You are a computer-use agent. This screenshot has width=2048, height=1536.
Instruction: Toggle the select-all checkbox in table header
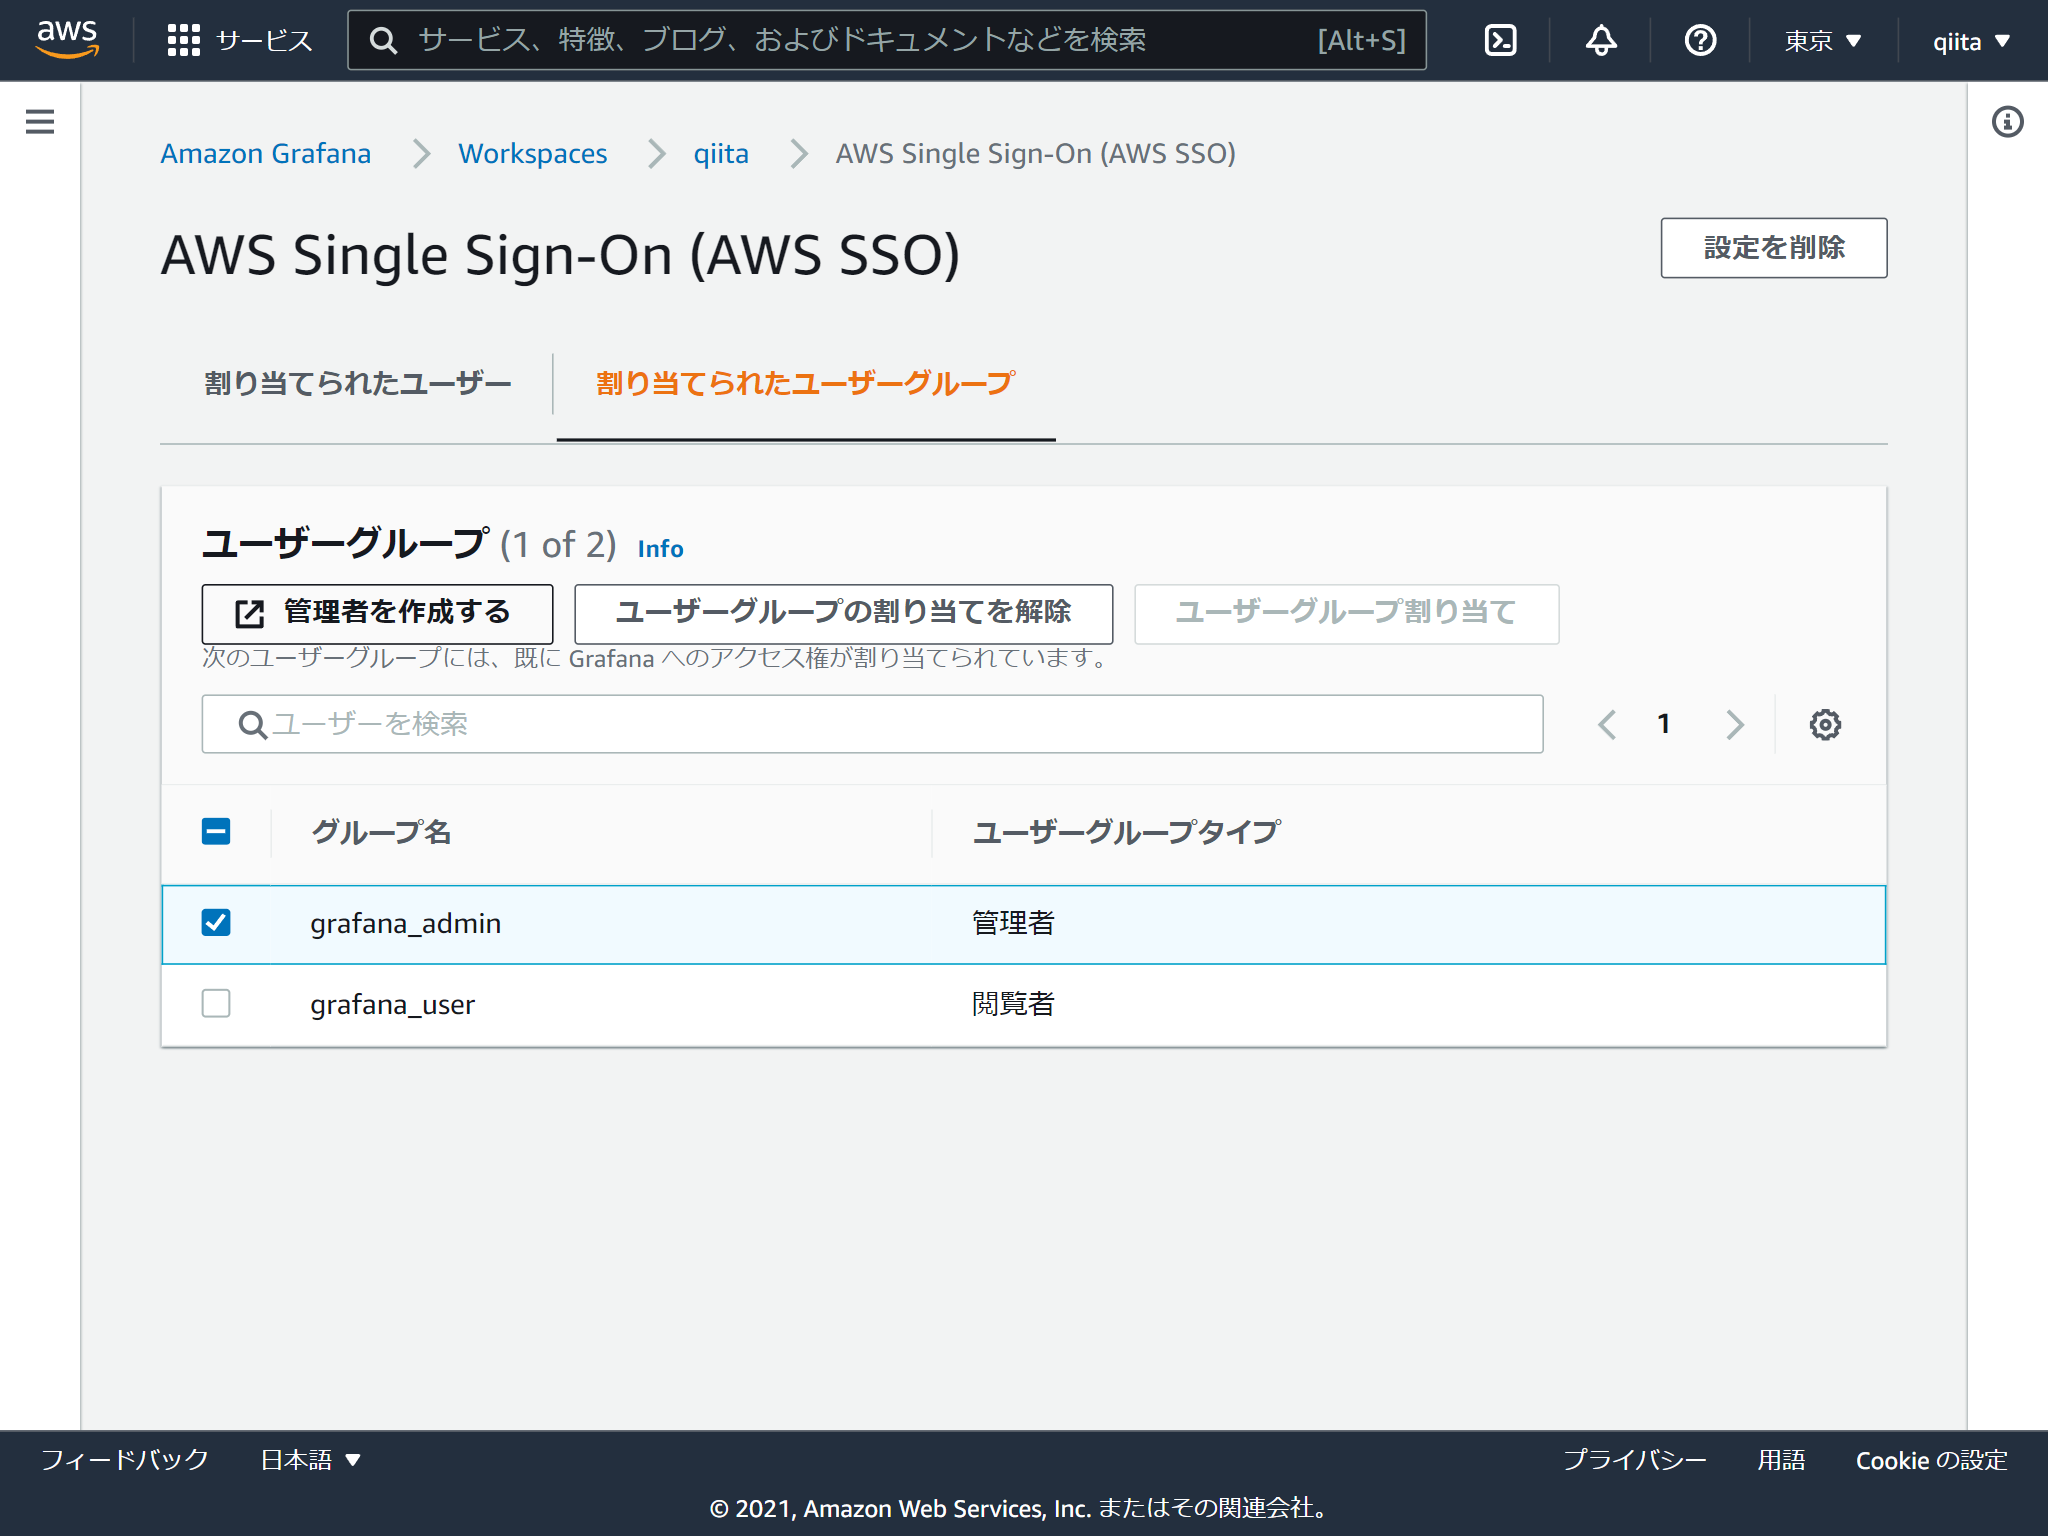[216, 831]
